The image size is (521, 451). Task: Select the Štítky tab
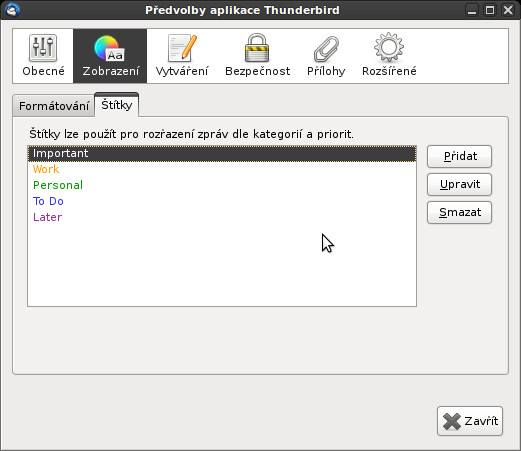(117, 105)
